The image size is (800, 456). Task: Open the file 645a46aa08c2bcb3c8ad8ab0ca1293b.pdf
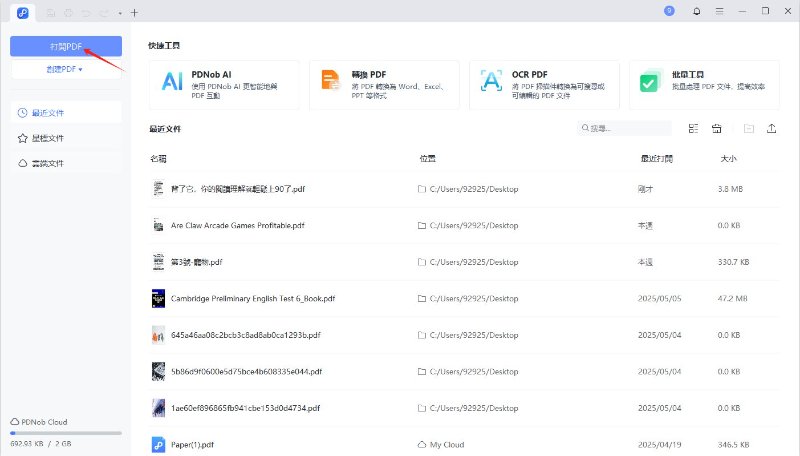coord(245,335)
